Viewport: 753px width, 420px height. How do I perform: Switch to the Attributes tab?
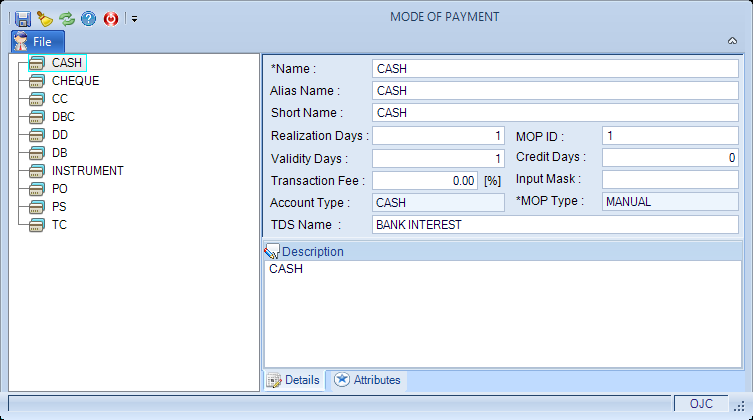pos(368,380)
